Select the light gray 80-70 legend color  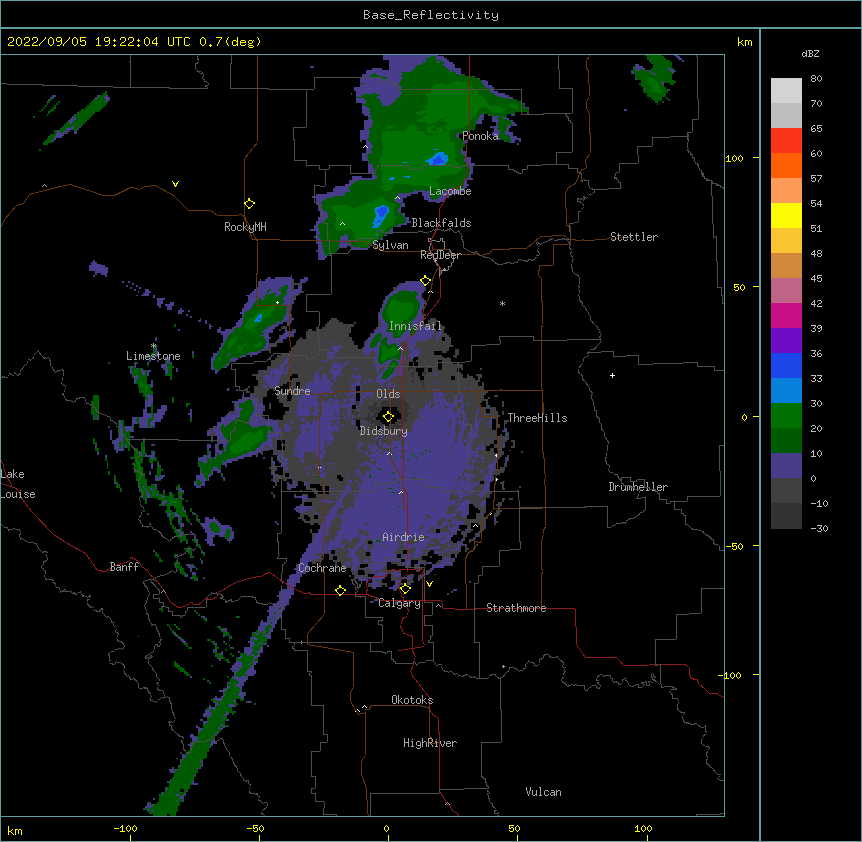coord(786,91)
